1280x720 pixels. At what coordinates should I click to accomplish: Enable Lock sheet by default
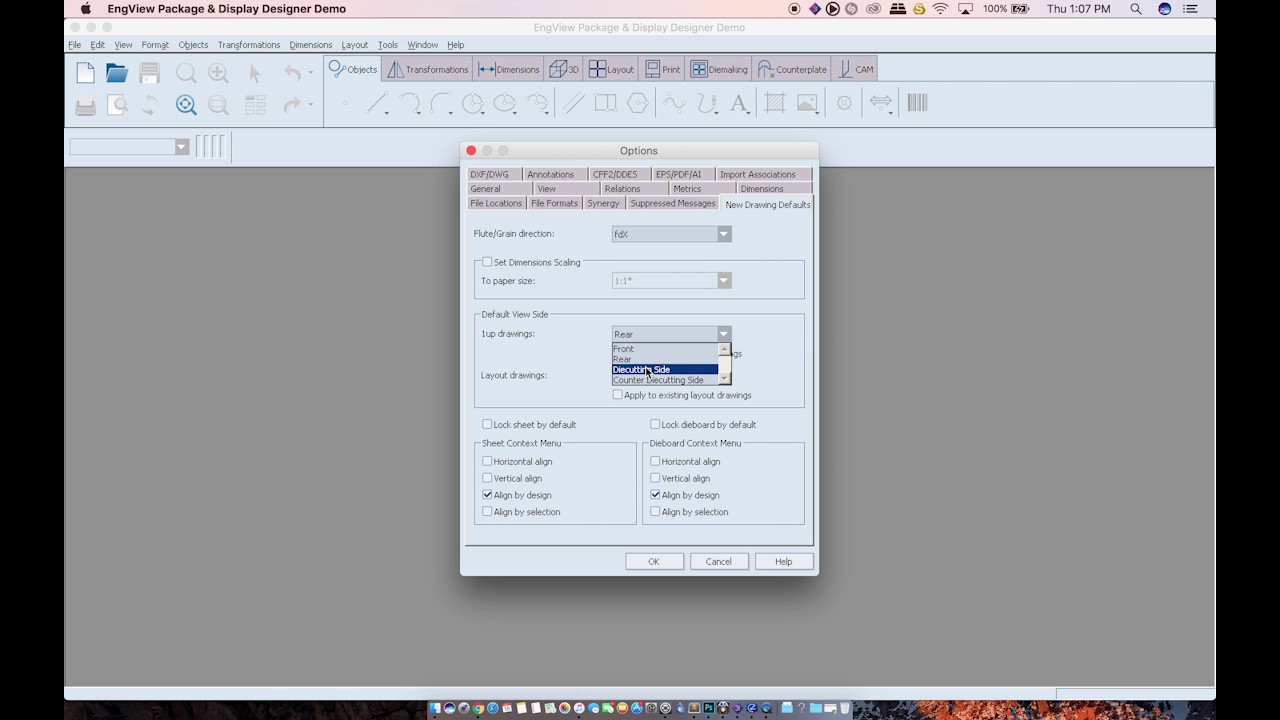tap(487, 424)
